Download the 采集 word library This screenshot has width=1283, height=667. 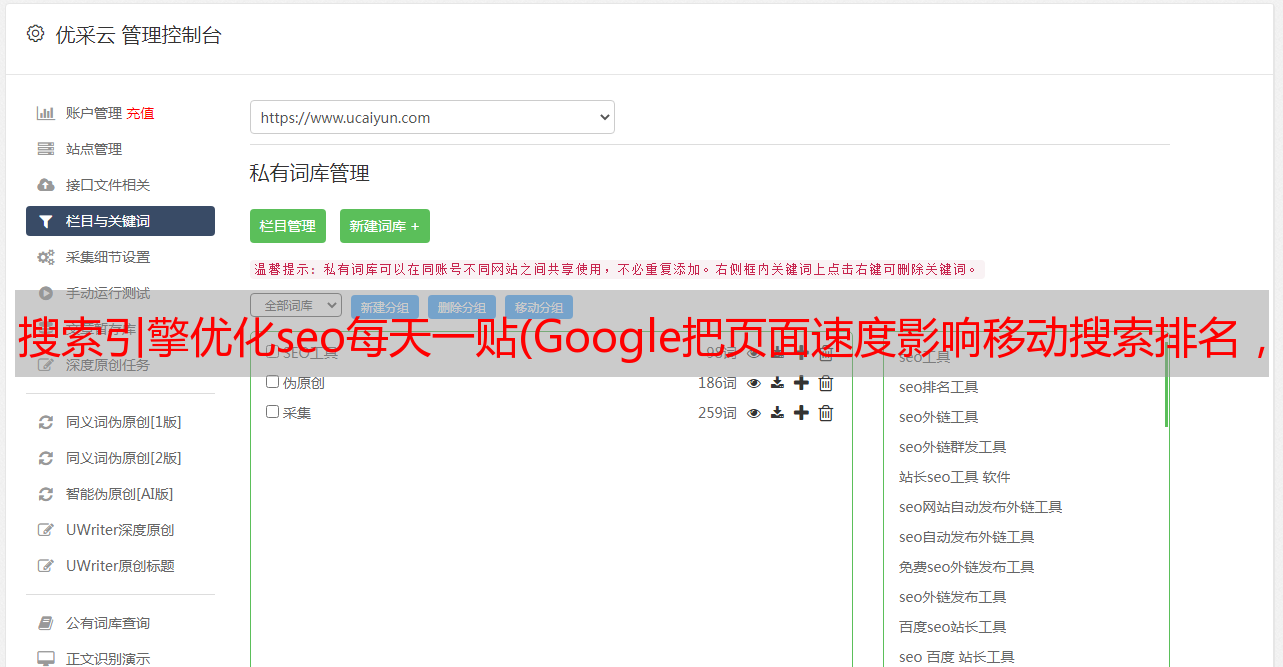pyautogui.click(x=777, y=413)
